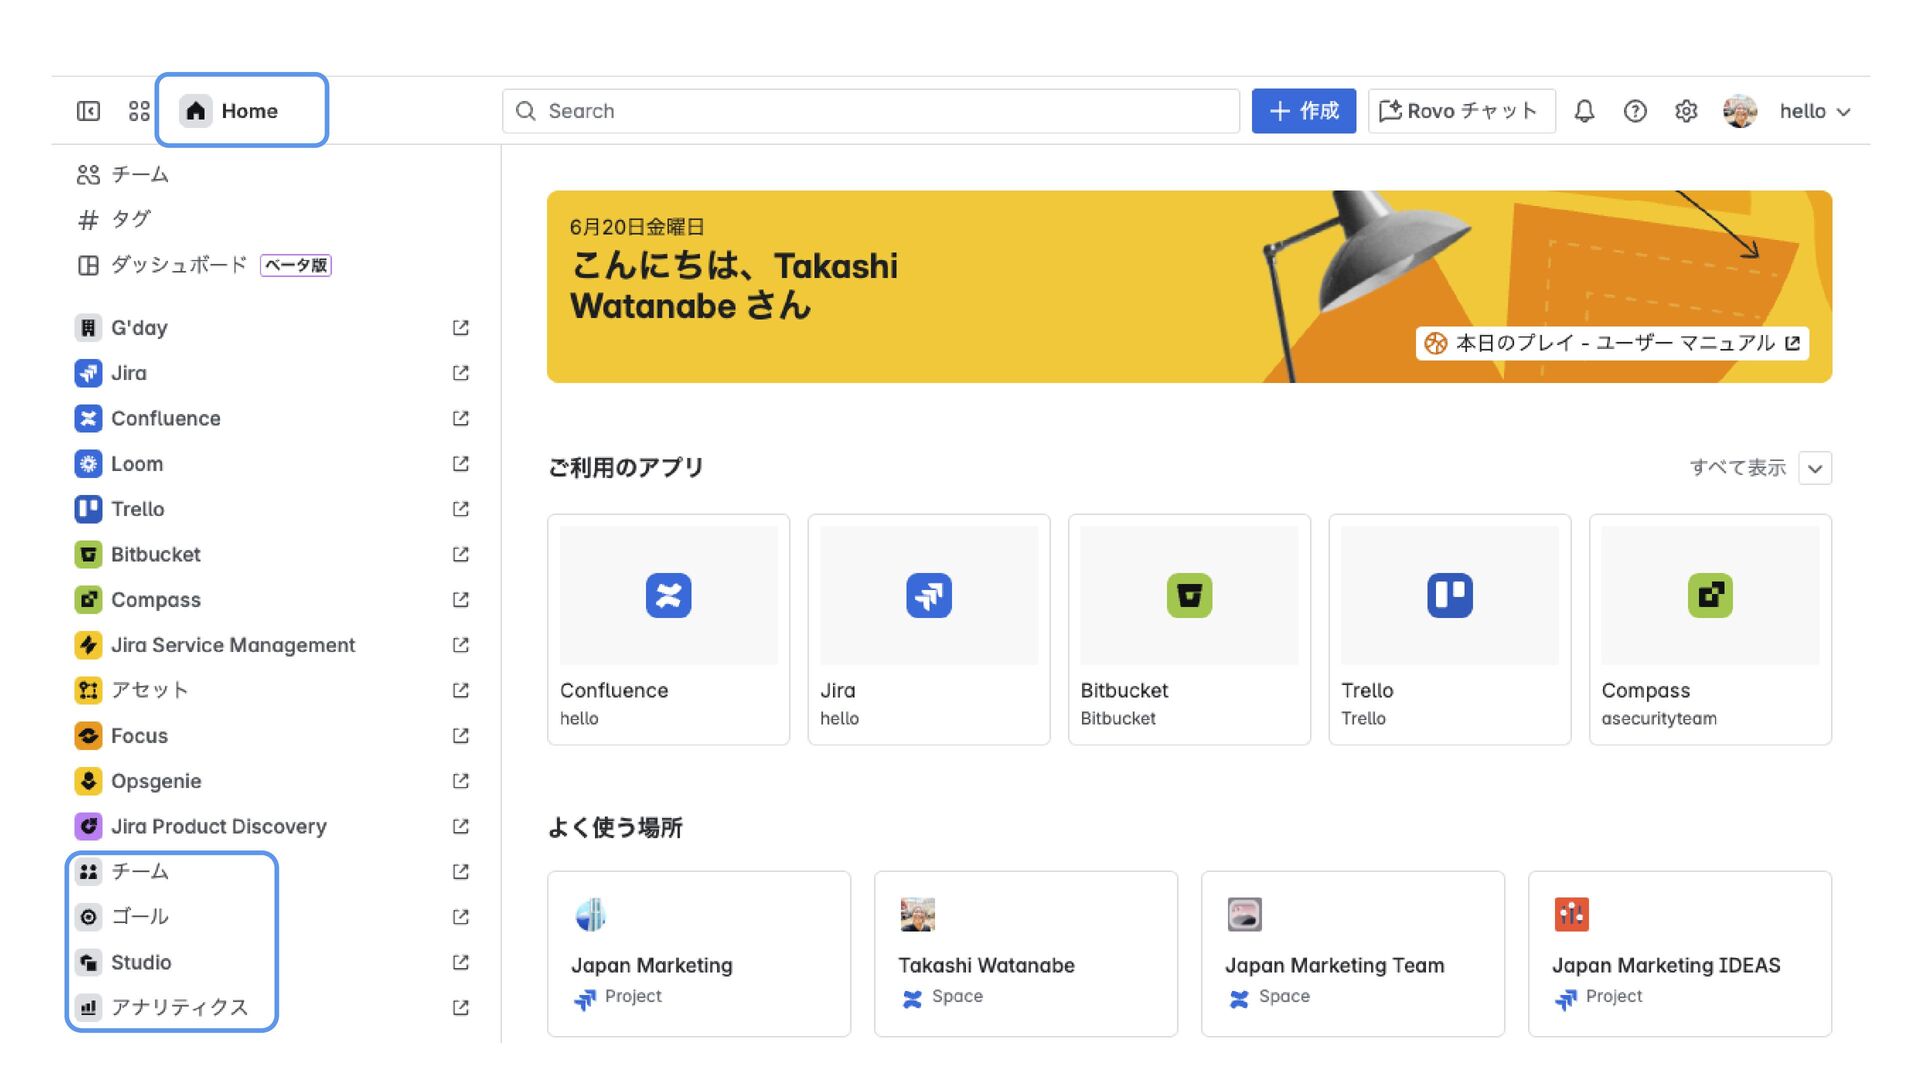Screen dimensions: 1920x1080
Task: Open settings gear icon
Action: point(1686,111)
